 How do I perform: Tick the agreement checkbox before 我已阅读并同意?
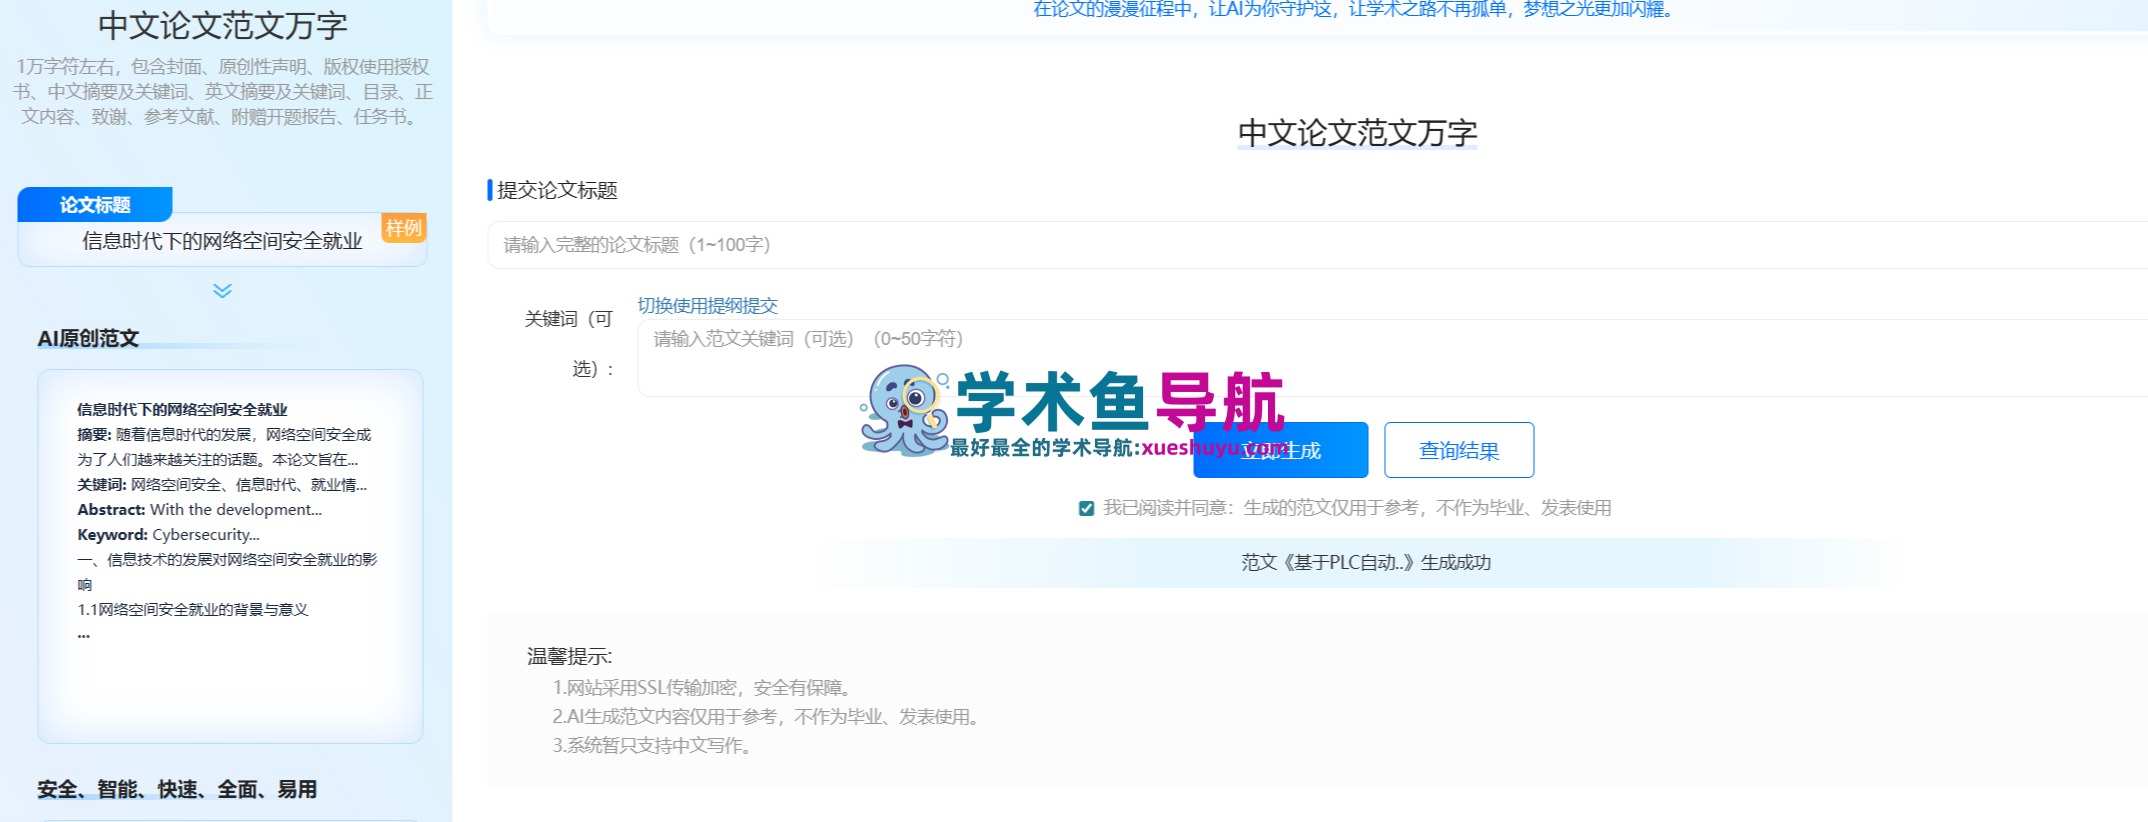(x=1086, y=508)
